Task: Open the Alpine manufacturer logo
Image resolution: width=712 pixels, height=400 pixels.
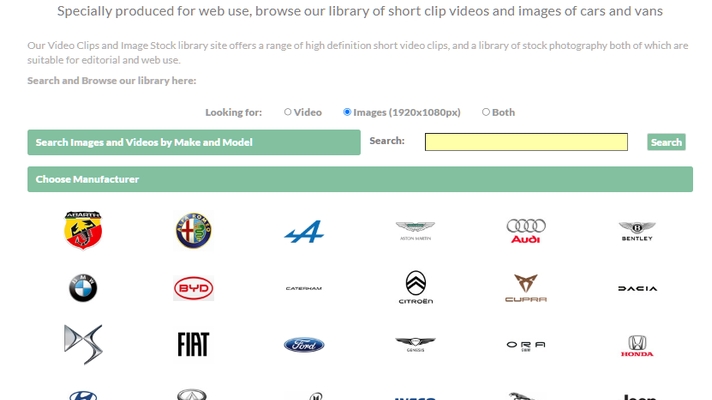Action: point(304,232)
